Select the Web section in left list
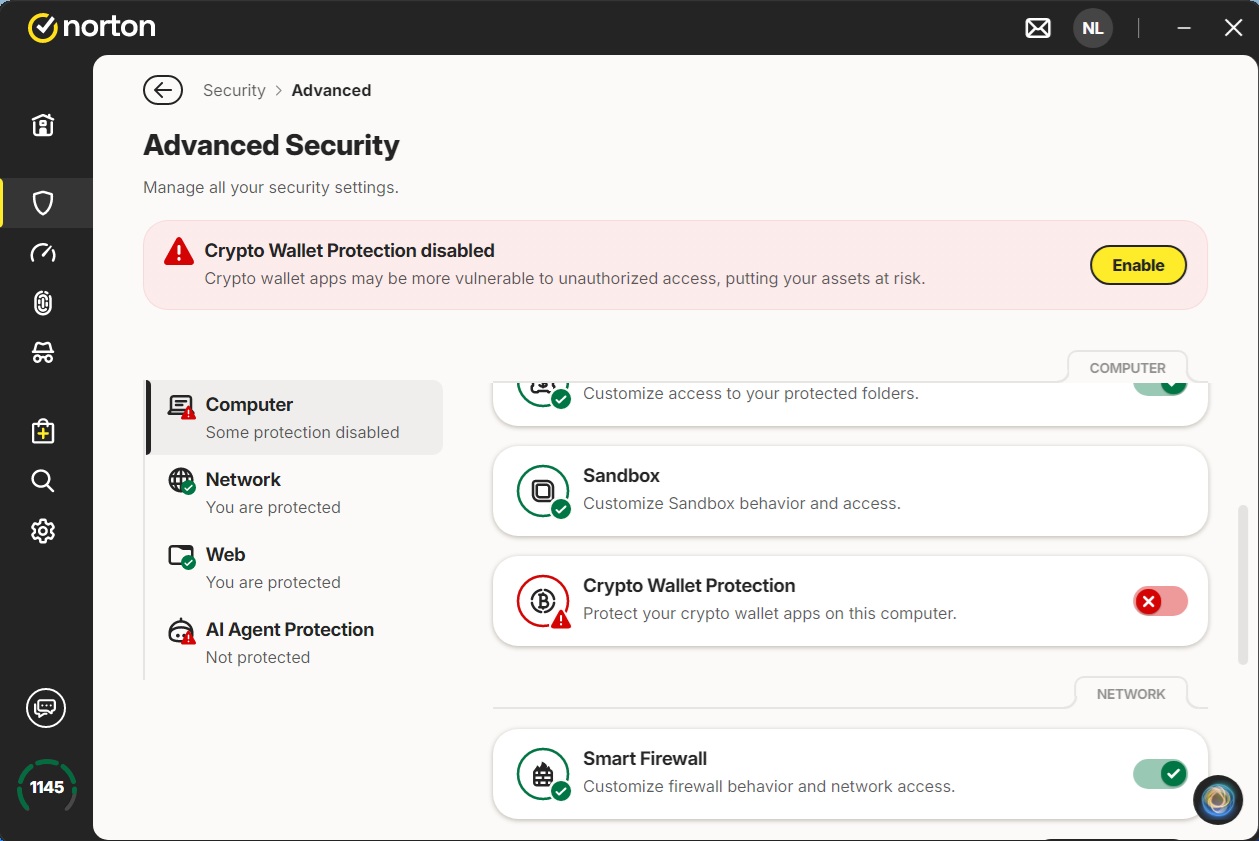 295,567
